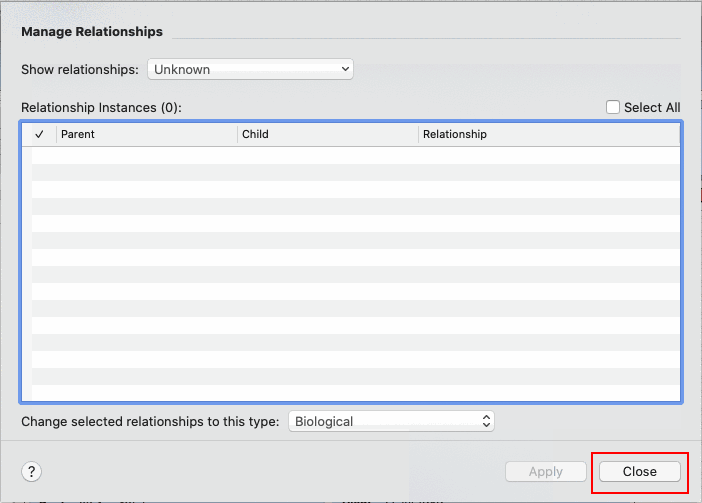Sort by the Relationship column header
702x503 pixels.
[x=548, y=134]
